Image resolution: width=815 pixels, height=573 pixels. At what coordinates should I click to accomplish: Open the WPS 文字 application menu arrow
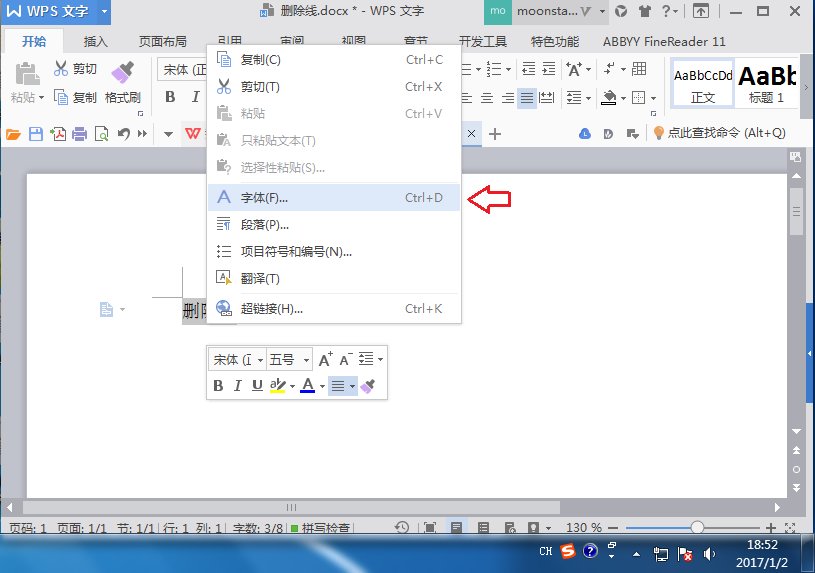pos(104,11)
